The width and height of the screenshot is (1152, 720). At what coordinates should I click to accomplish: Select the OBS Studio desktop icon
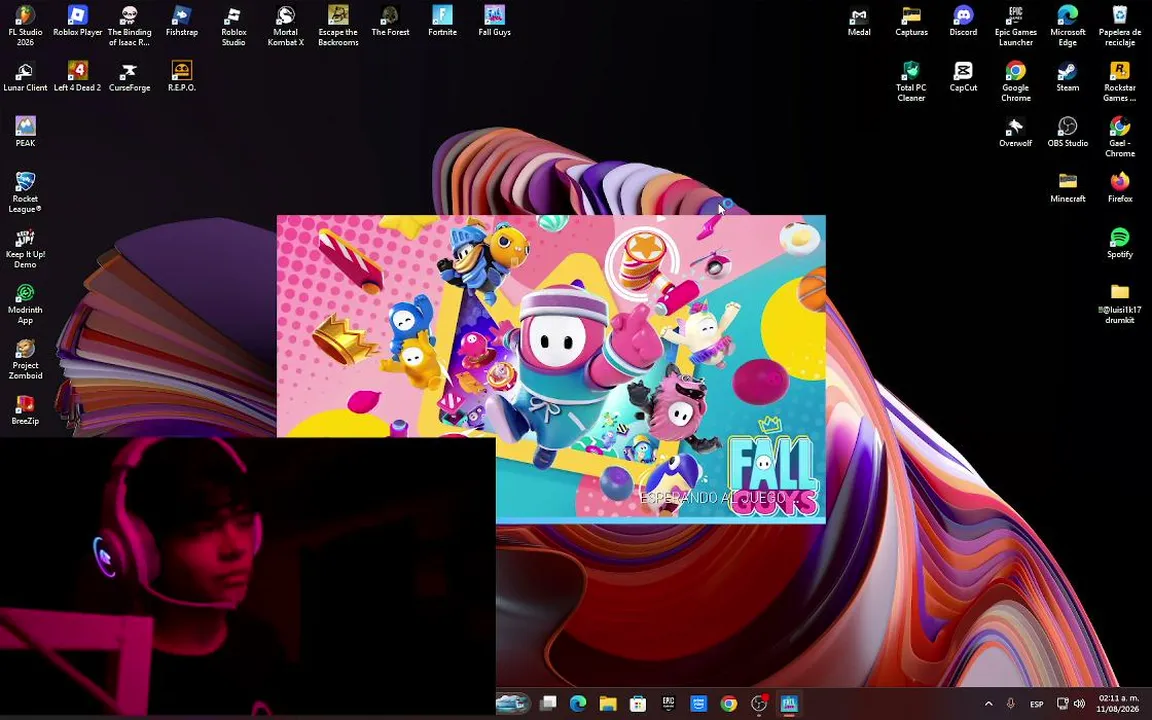(1068, 132)
